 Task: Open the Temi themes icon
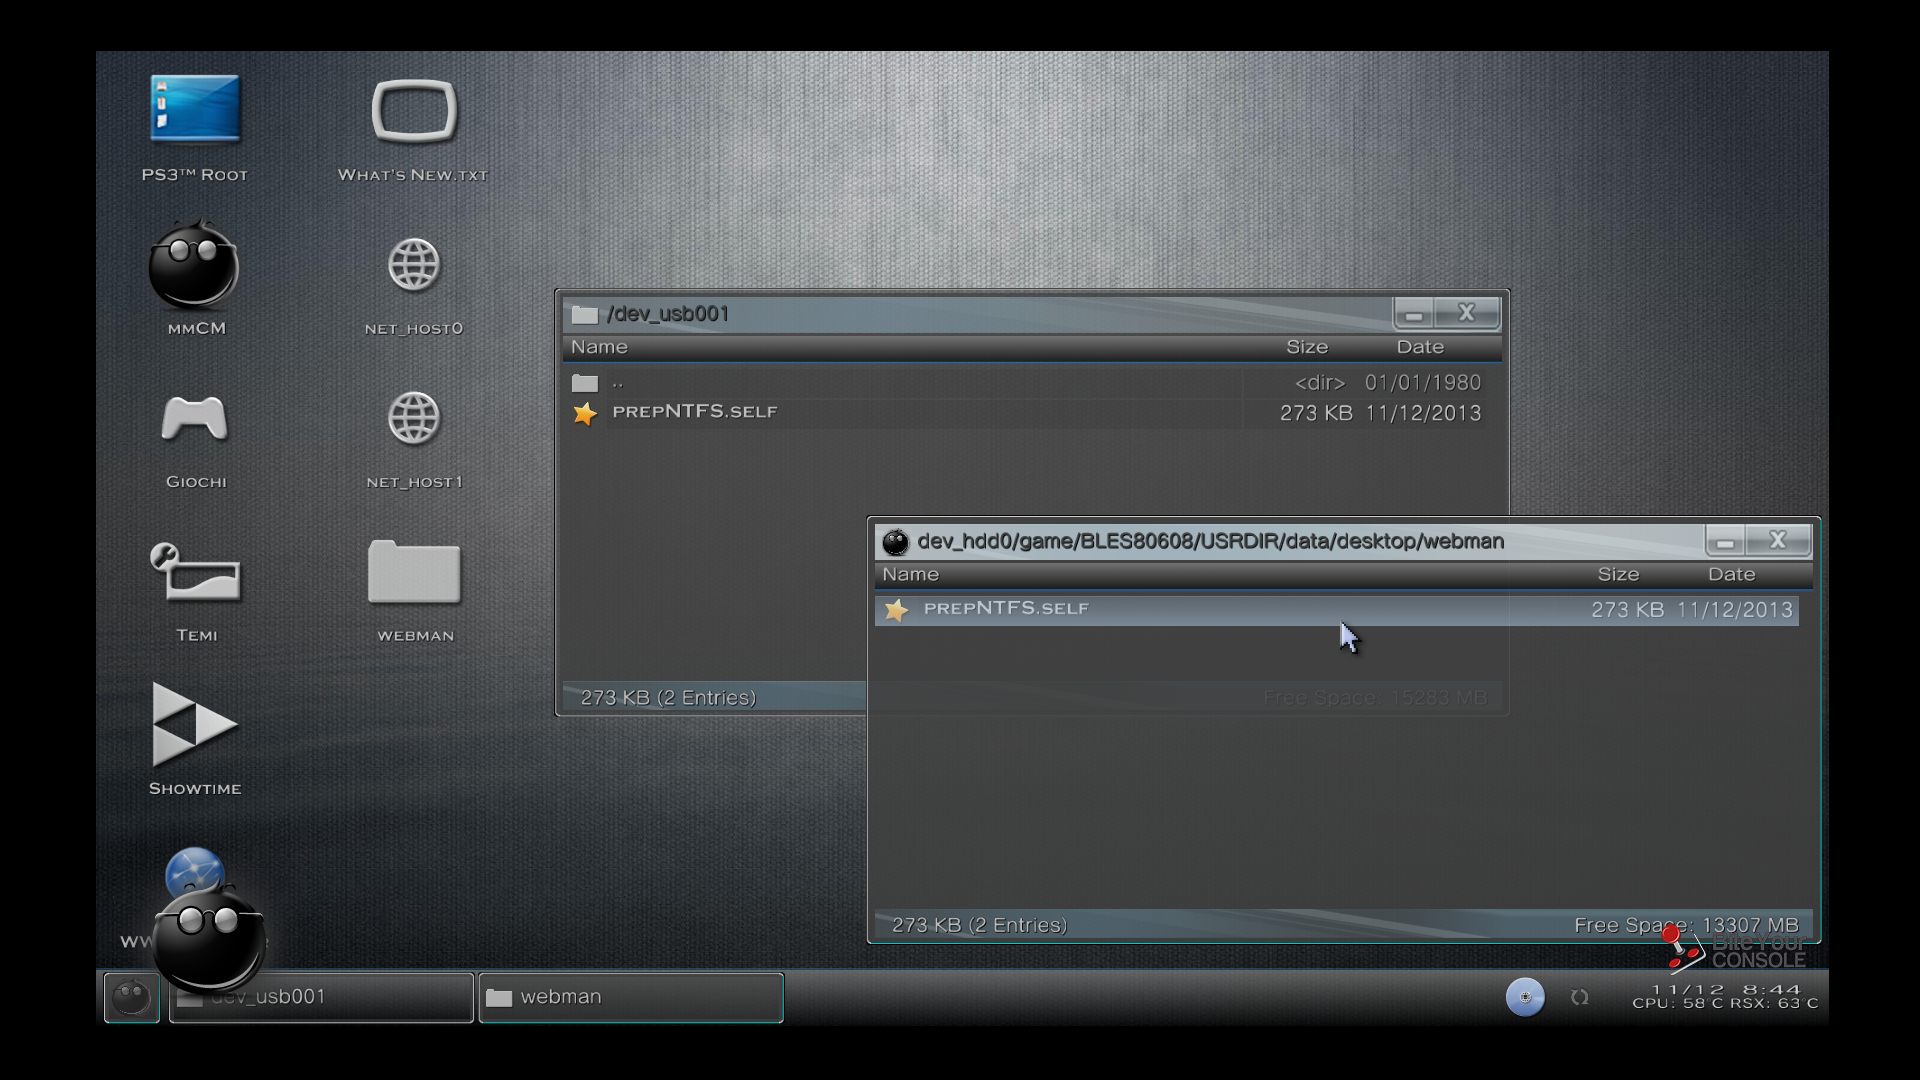pos(195,571)
